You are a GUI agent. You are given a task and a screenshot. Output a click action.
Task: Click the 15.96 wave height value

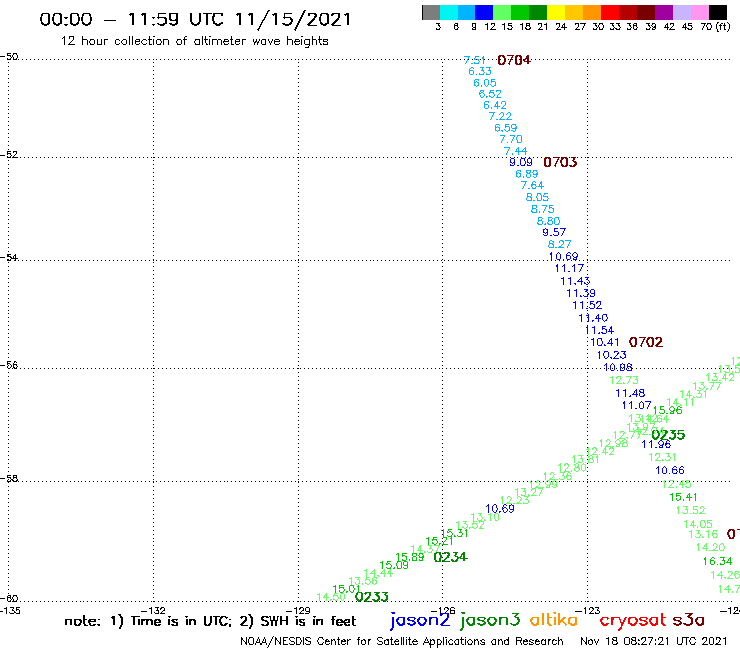667,411
